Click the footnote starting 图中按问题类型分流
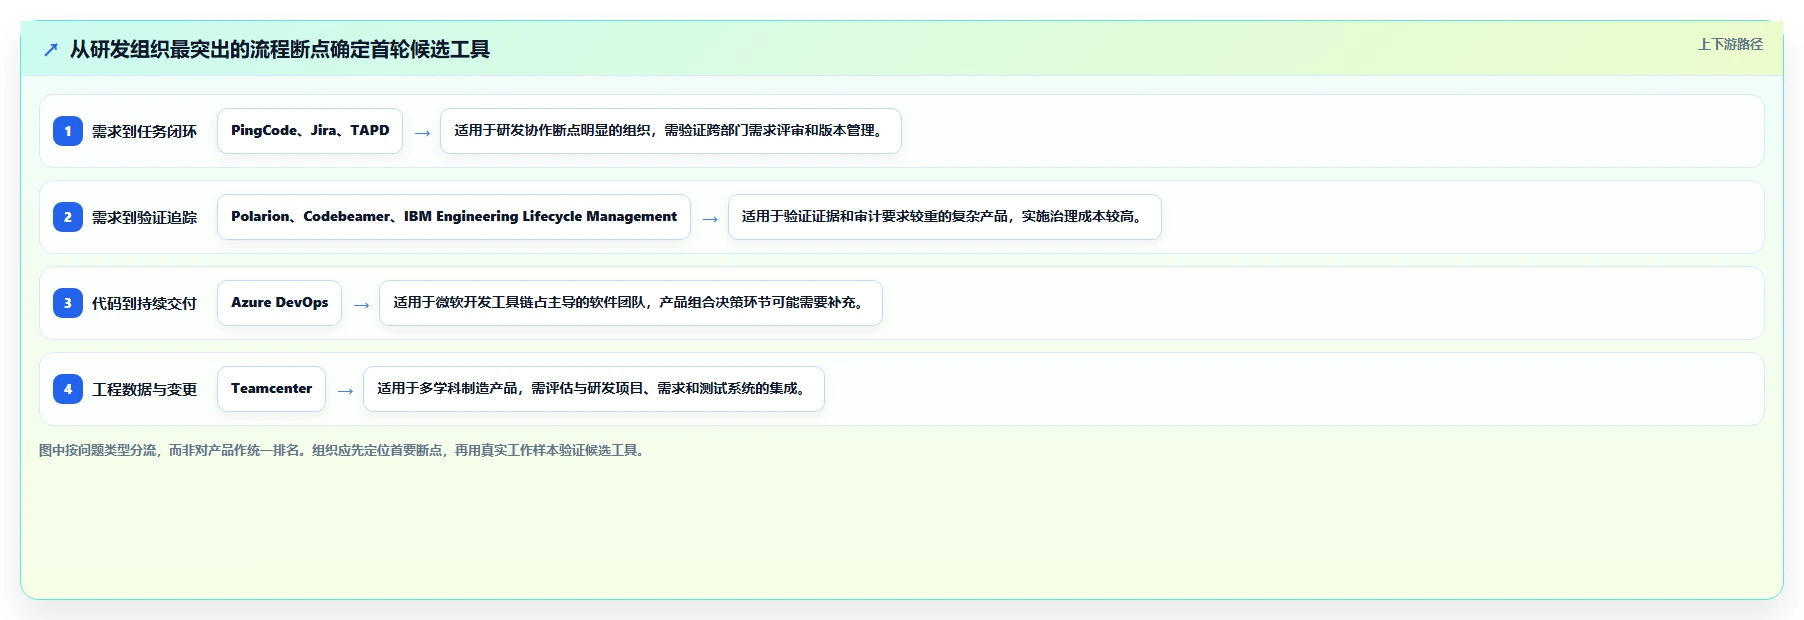 tap(344, 451)
